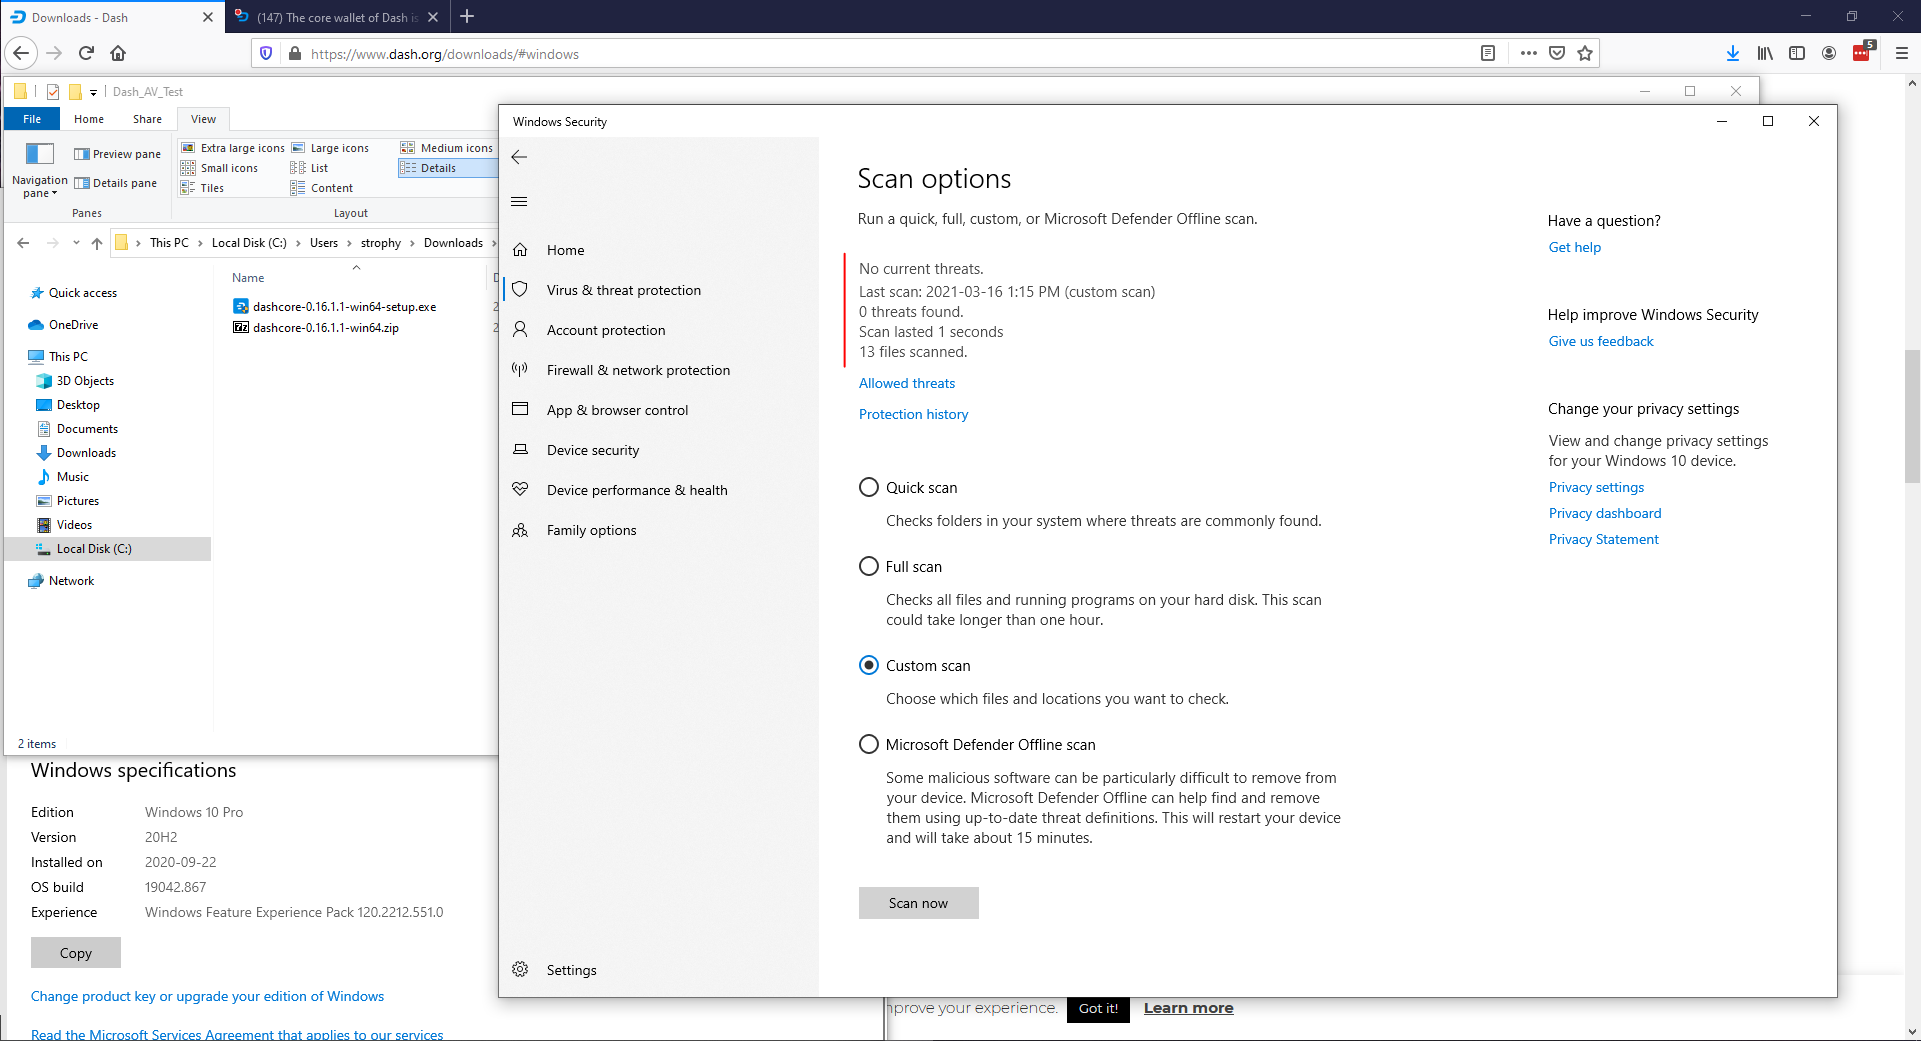Go up one folder in File Explorer
This screenshot has height=1041, width=1921.
(x=97, y=243)
